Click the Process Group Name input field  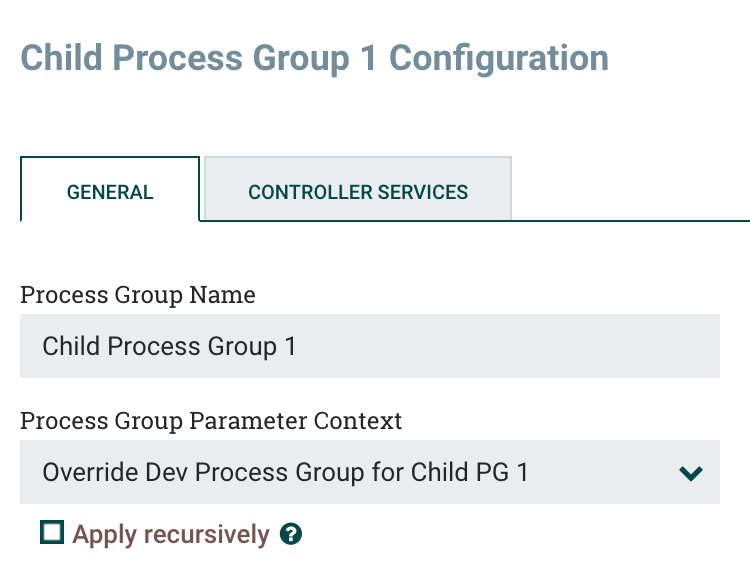click(369, 347)
